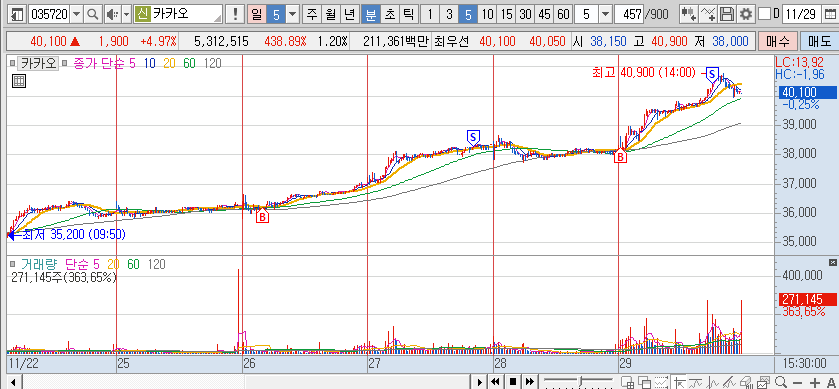Click the fast-forward button in bottom bar
This screenshot has height=389, width=839.
pos(530,382)
